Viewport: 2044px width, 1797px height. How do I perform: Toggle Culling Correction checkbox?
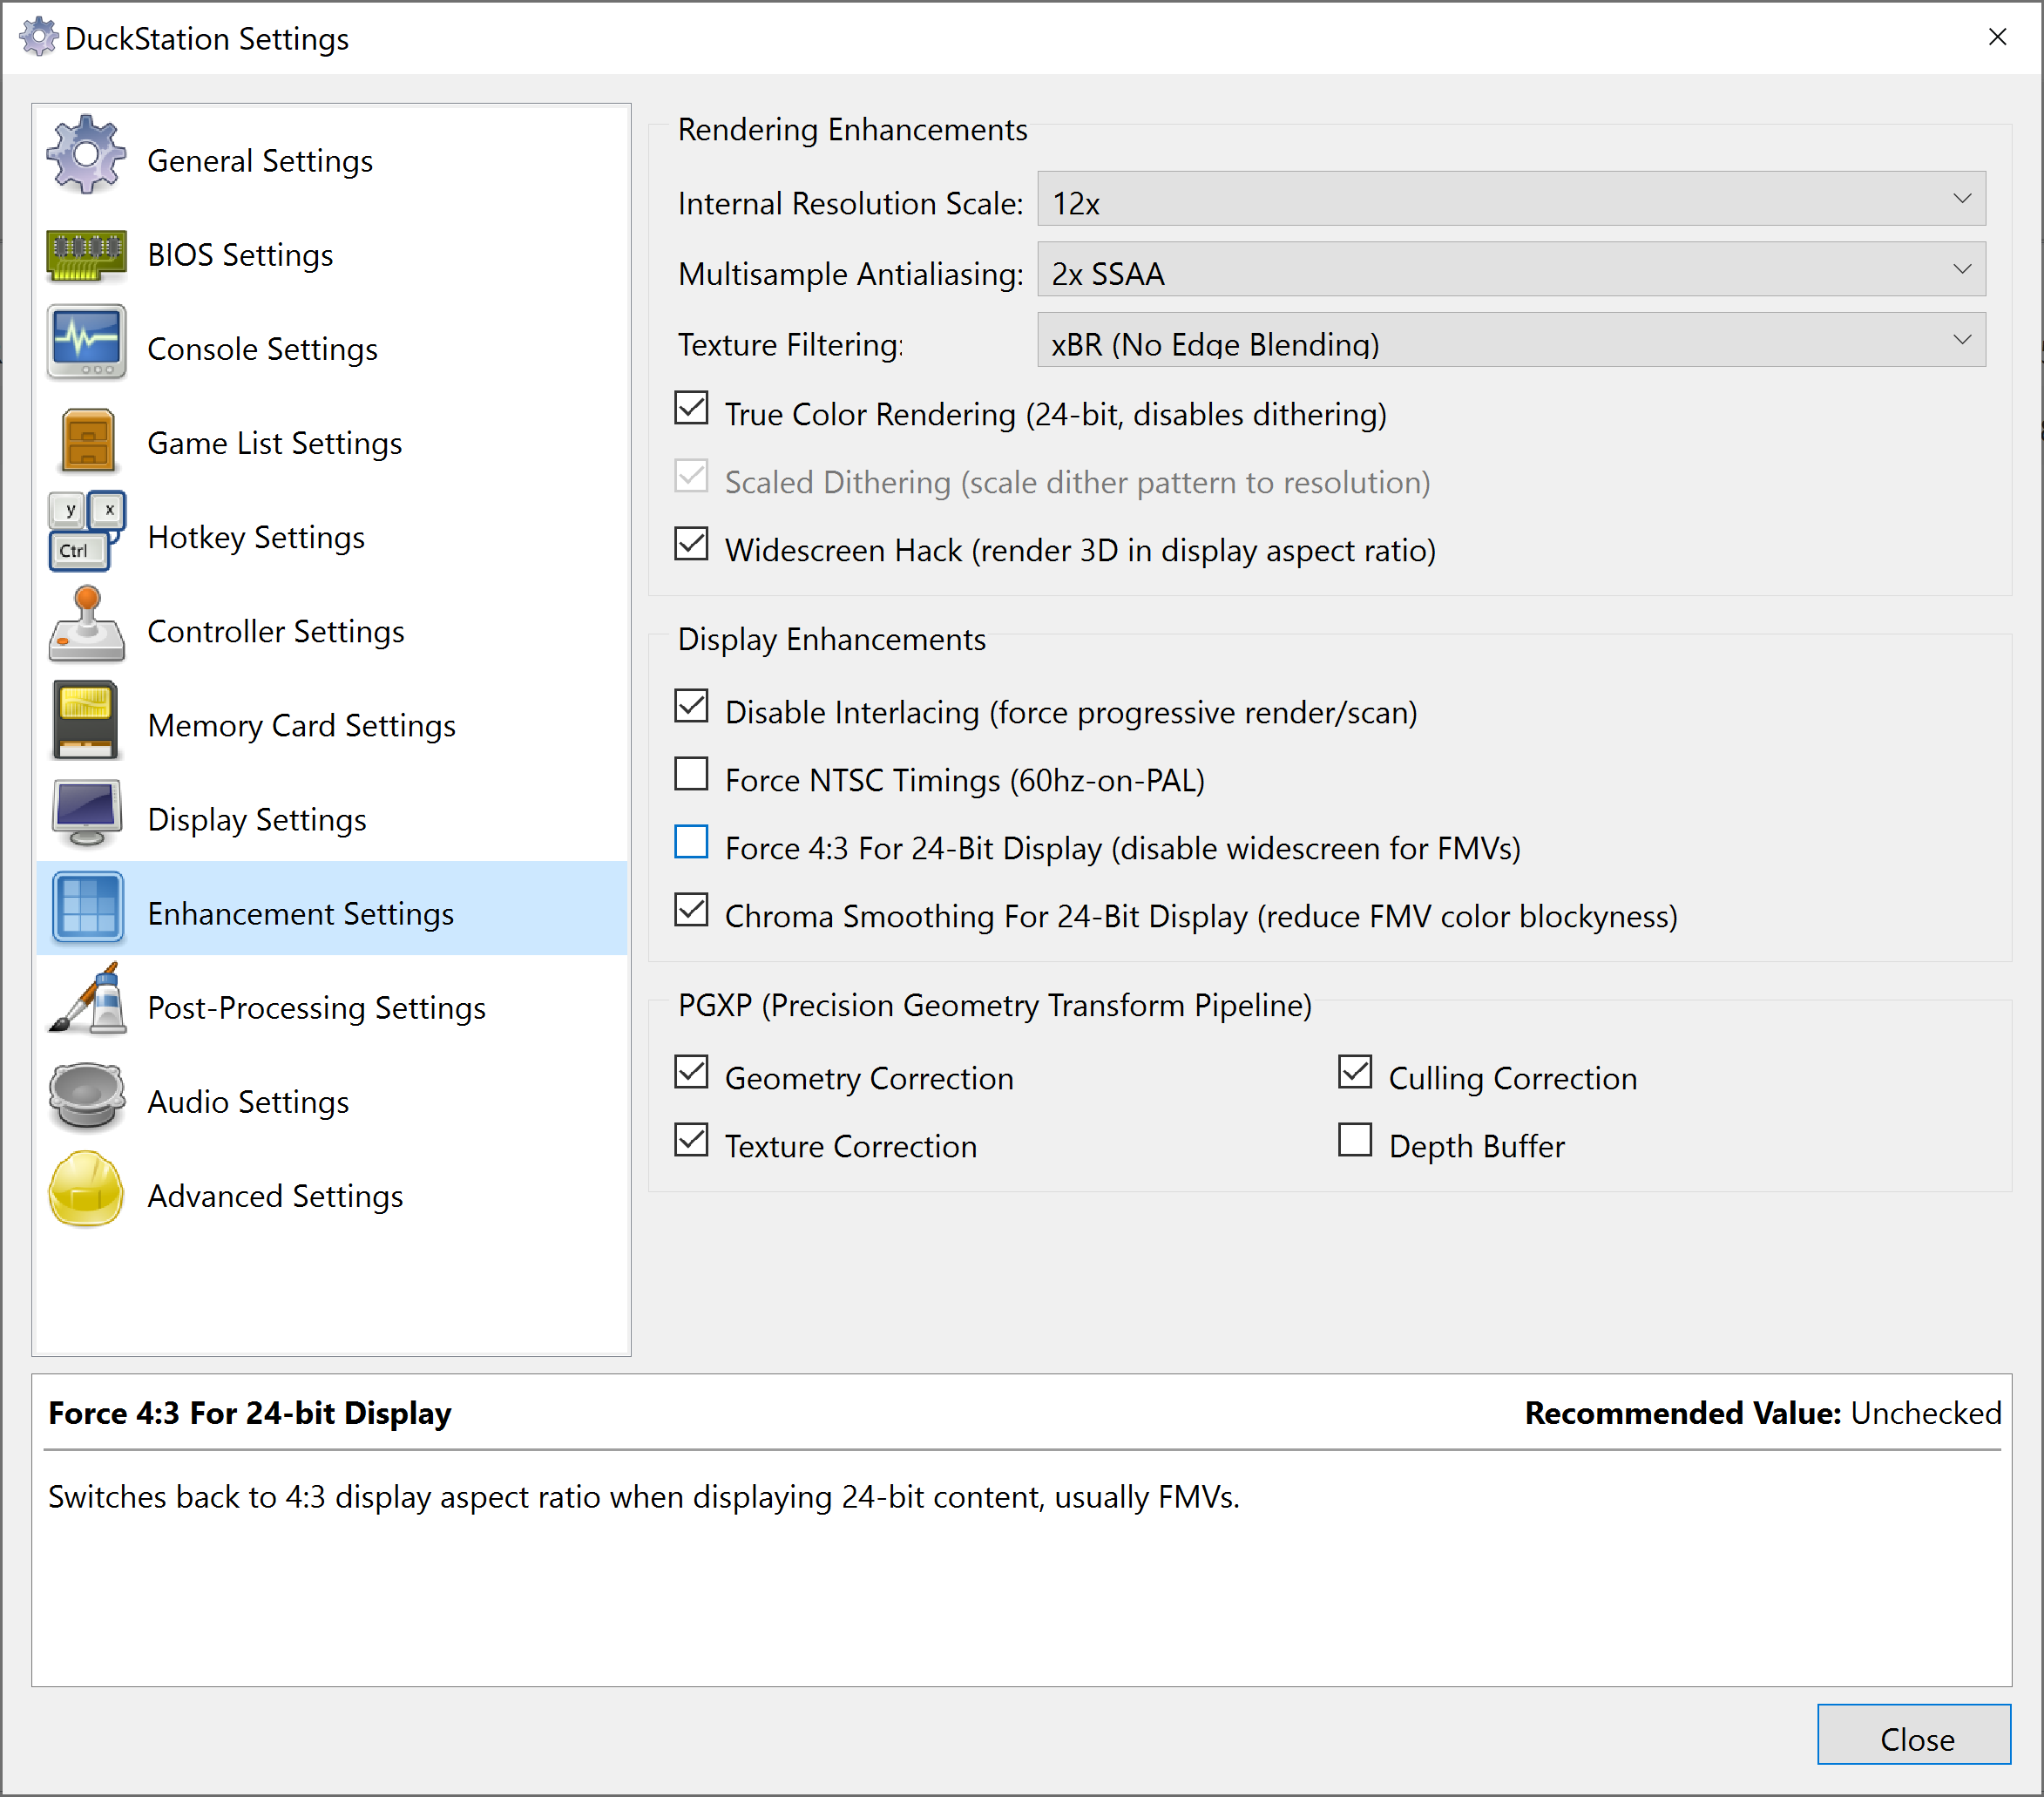pyautogui.click(x=1355, y=1073)
